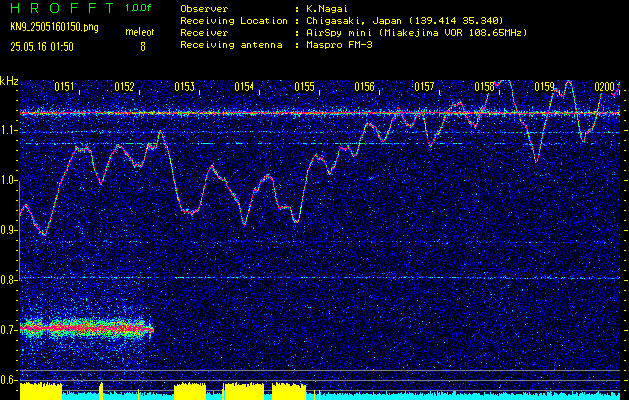Click the 0.8 frequency axis label
Viewport: 629px width, 400px height.
click(9, 280)
